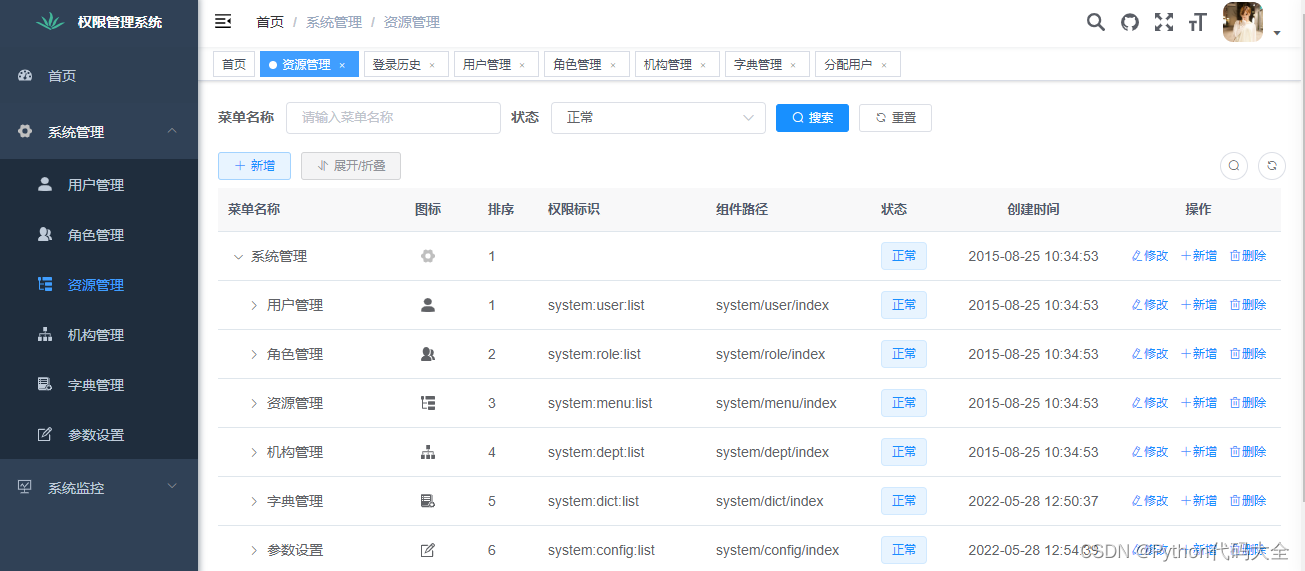Open 角色管理 in the sidebar
This screenshot has height=571, width=1305.
[x=99, y=235]
